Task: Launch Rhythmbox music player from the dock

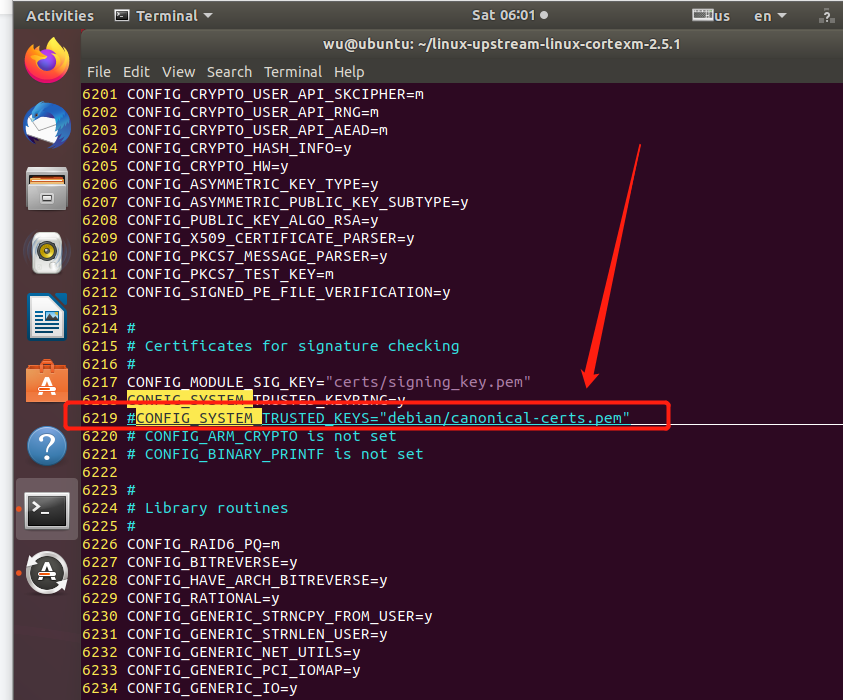Action: pyautogui.click(x=45, y=252)
